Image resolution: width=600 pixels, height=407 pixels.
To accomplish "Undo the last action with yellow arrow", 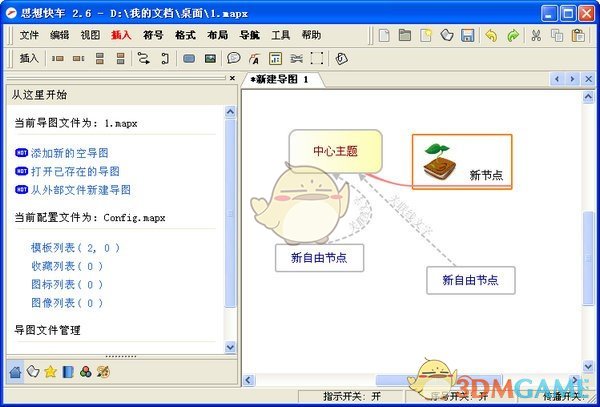I will pos(491,36).
